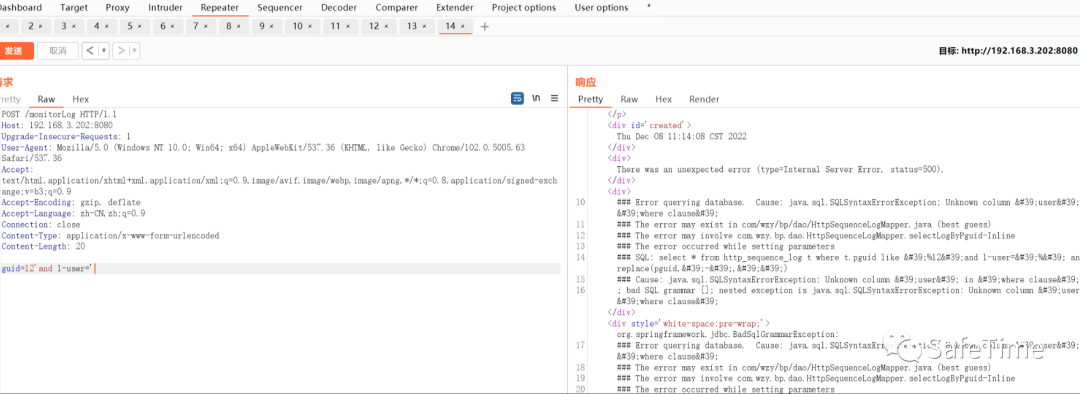Click the 'There was an unexpected error' response line
Viewport: 1080px width, 394px height.
pos(780,169)
